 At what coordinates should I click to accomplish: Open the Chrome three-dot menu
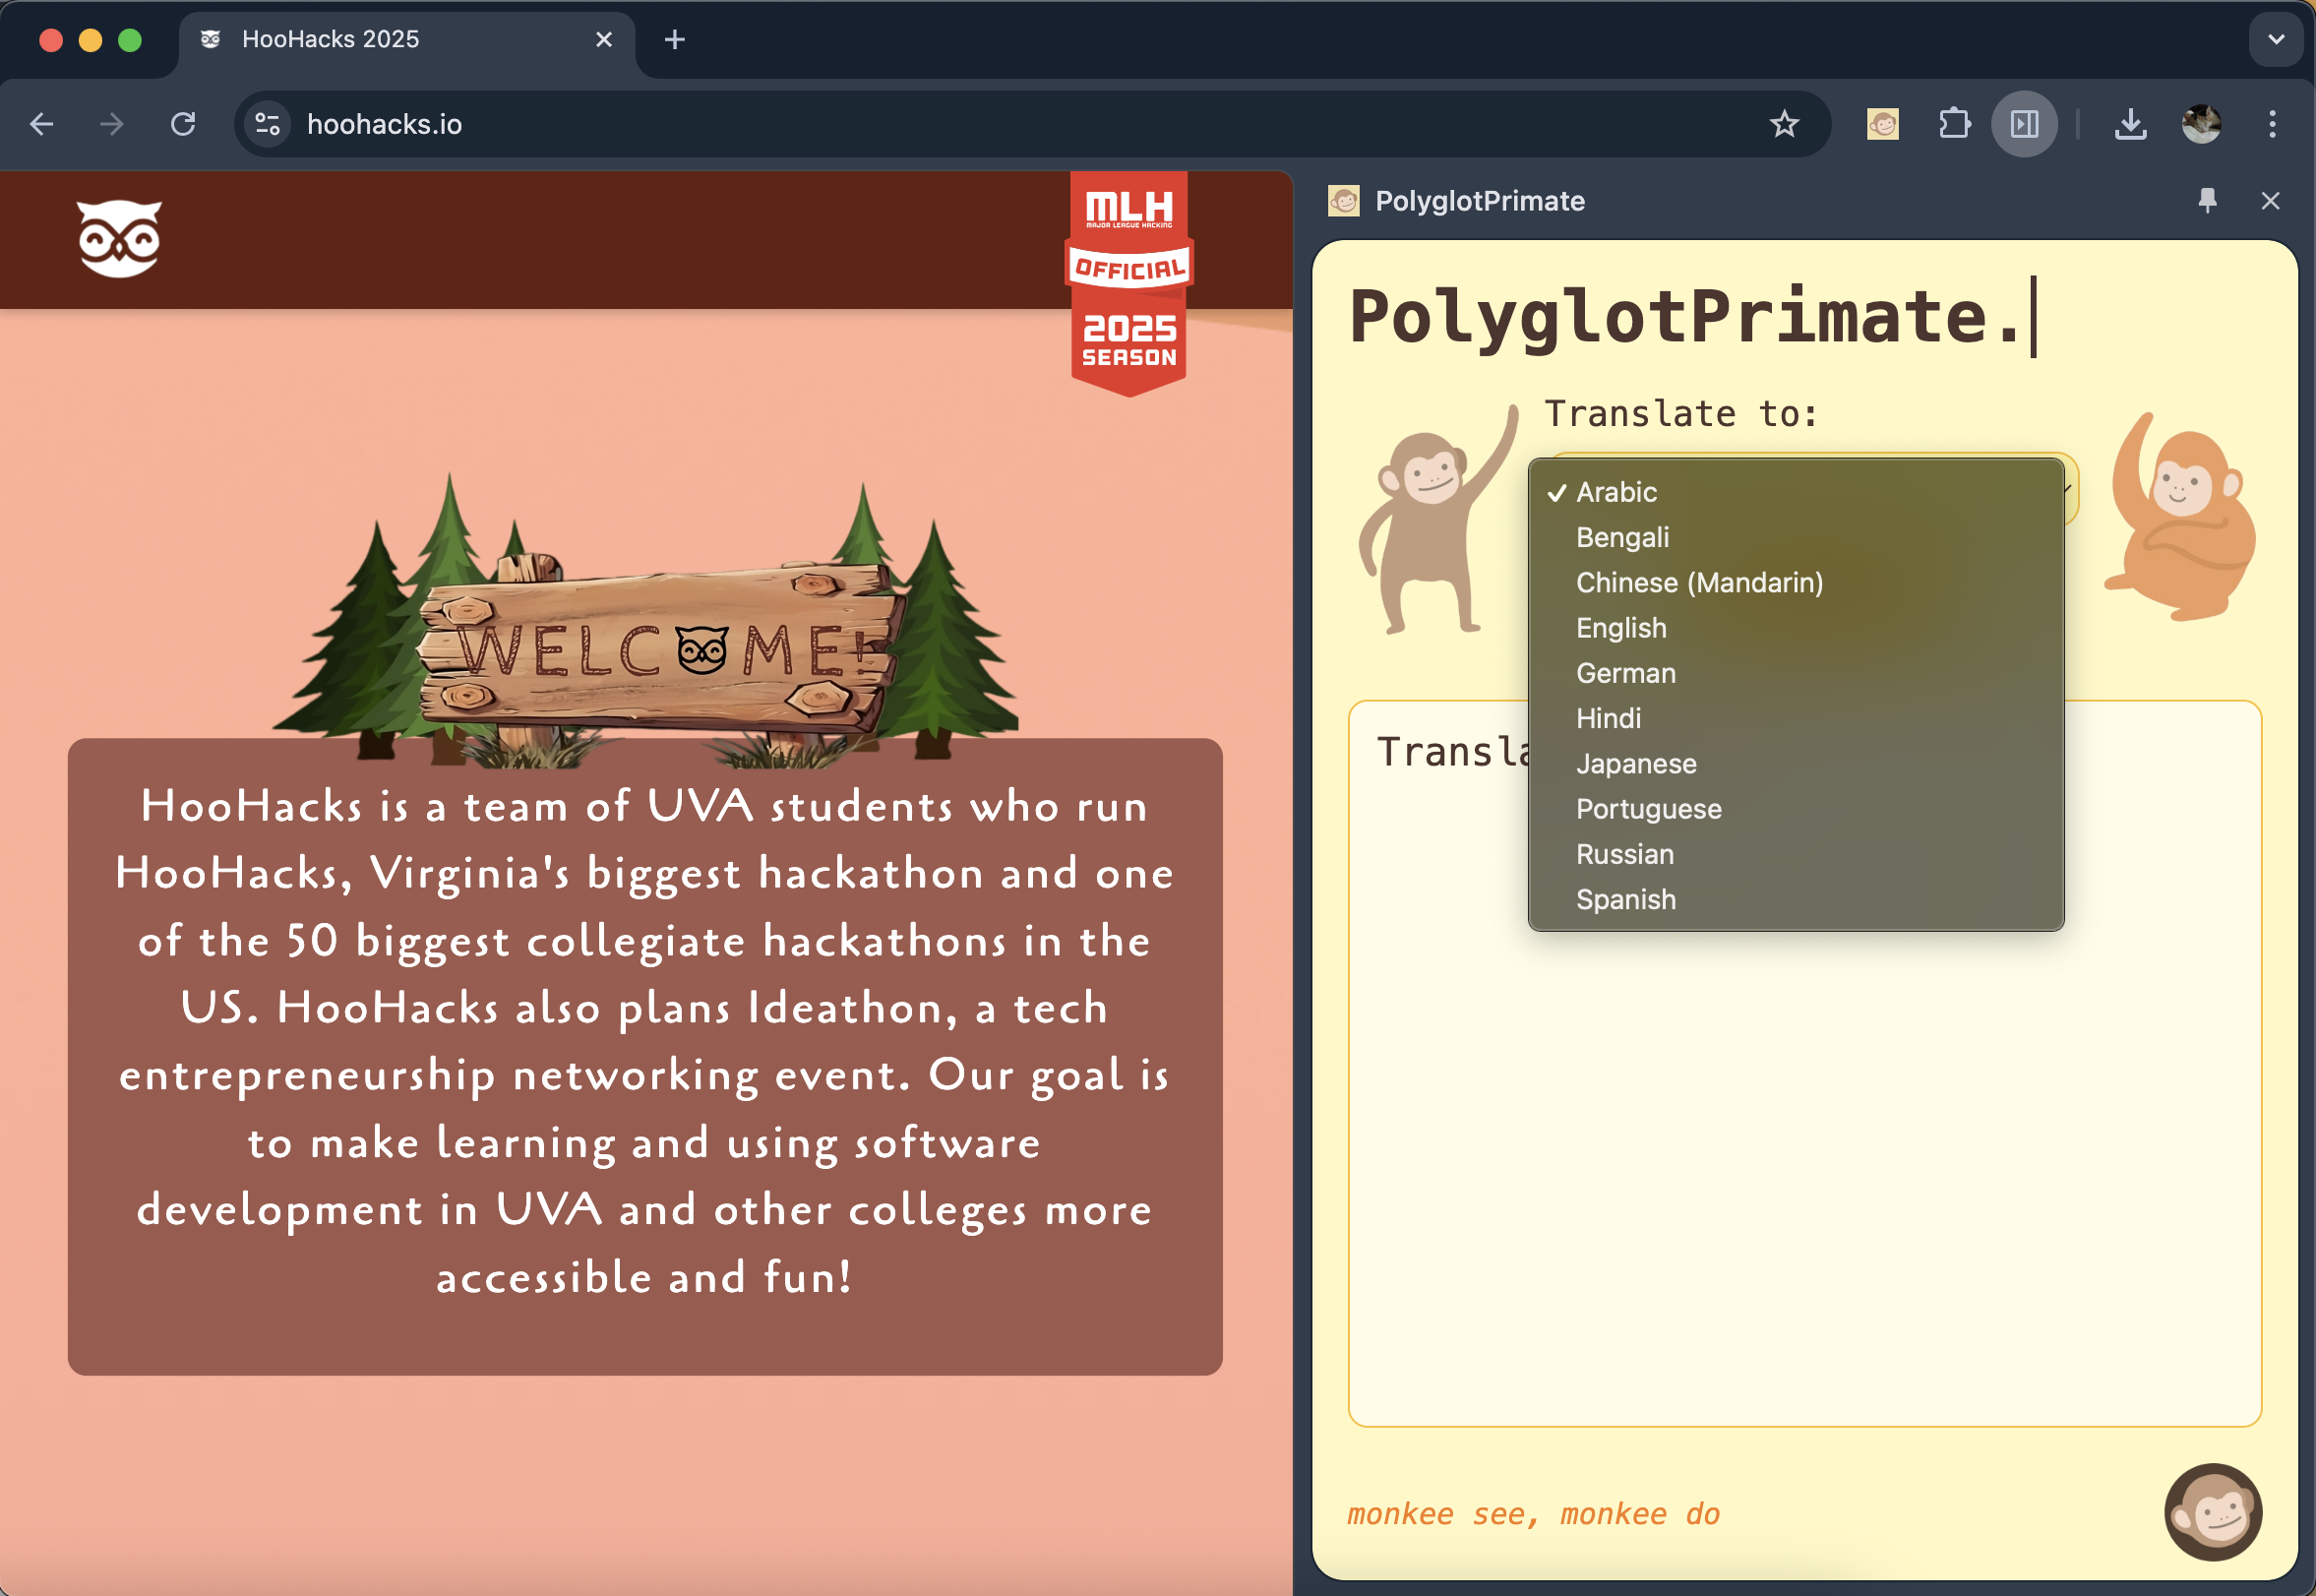pos(2272,124)
